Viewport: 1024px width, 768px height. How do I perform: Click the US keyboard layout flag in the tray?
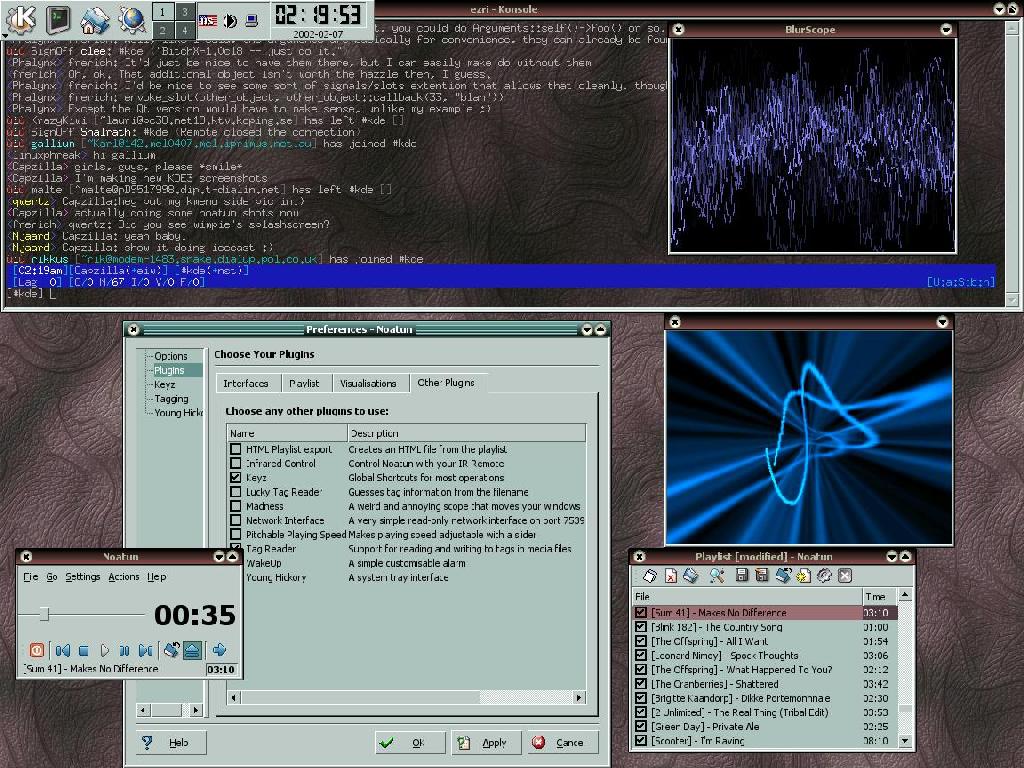208,21
